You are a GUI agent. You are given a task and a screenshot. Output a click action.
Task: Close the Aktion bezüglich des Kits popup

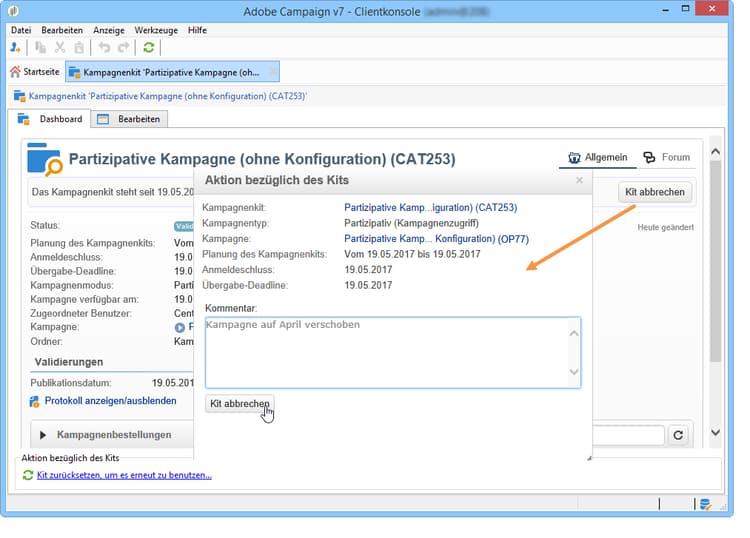[579, 180]
